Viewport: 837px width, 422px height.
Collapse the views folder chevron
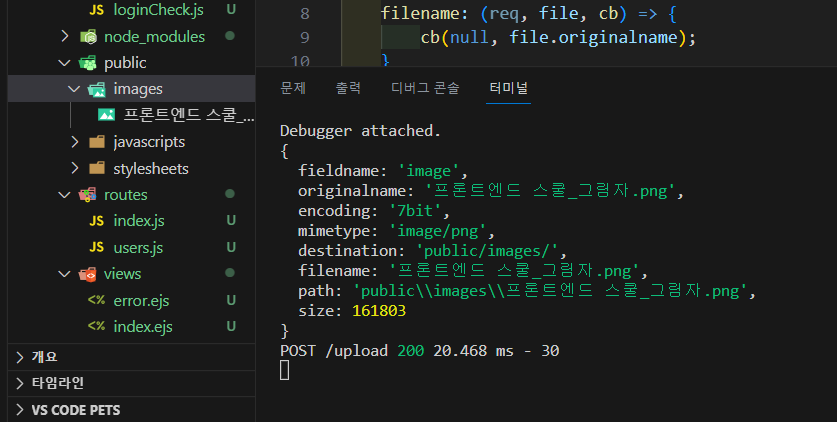(x=65, y=274)
